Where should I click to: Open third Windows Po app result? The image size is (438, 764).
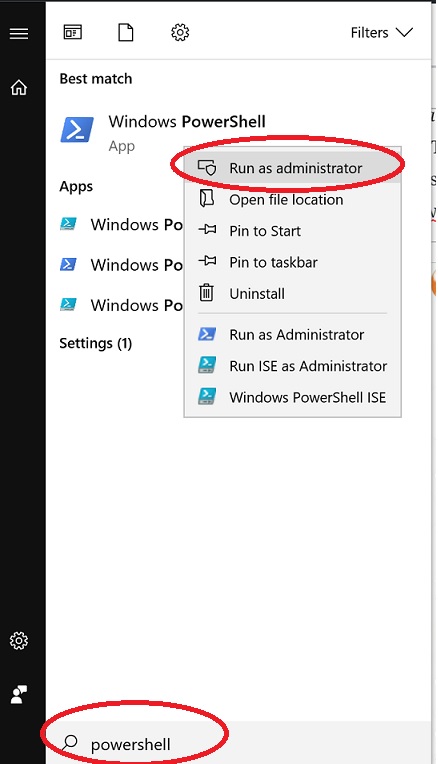pos(121,305)
